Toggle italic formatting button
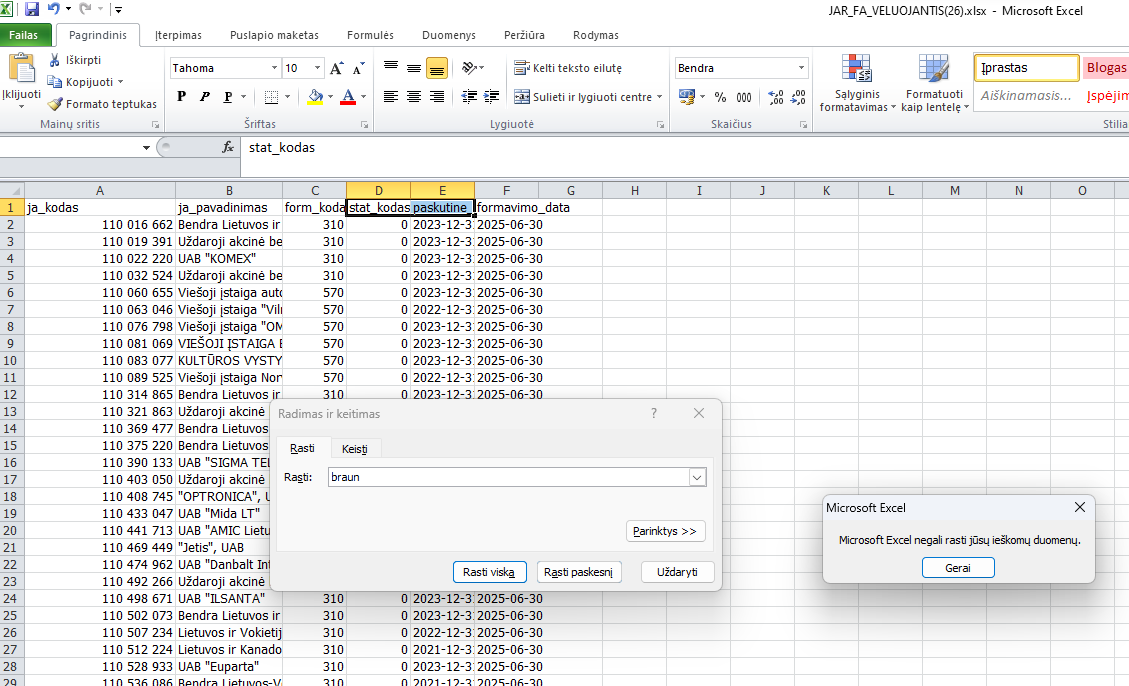Screen dimensions: 1129x686 click(205, 97)
